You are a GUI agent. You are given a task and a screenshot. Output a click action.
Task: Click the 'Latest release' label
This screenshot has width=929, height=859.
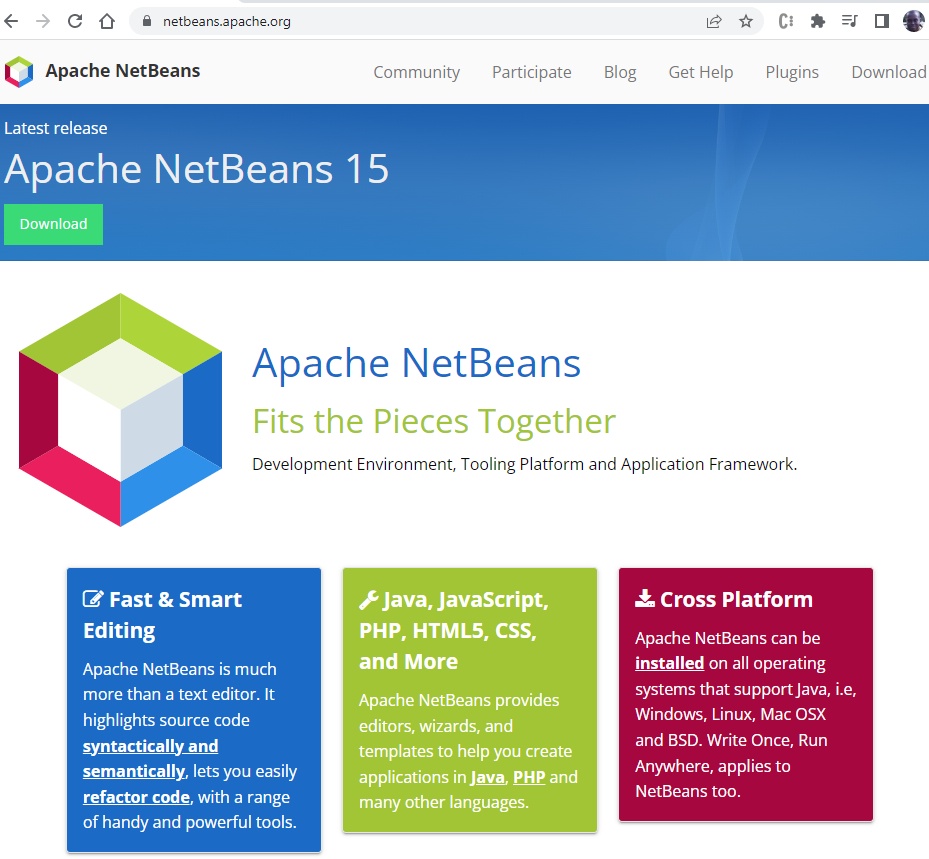tap(56, 128)
